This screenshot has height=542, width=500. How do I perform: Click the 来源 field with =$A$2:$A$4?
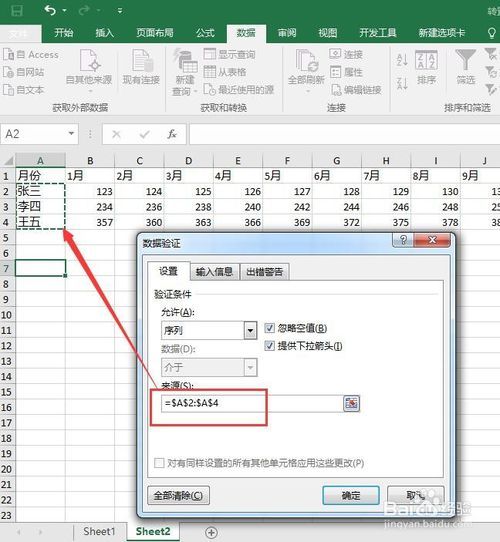pos(252,403)
